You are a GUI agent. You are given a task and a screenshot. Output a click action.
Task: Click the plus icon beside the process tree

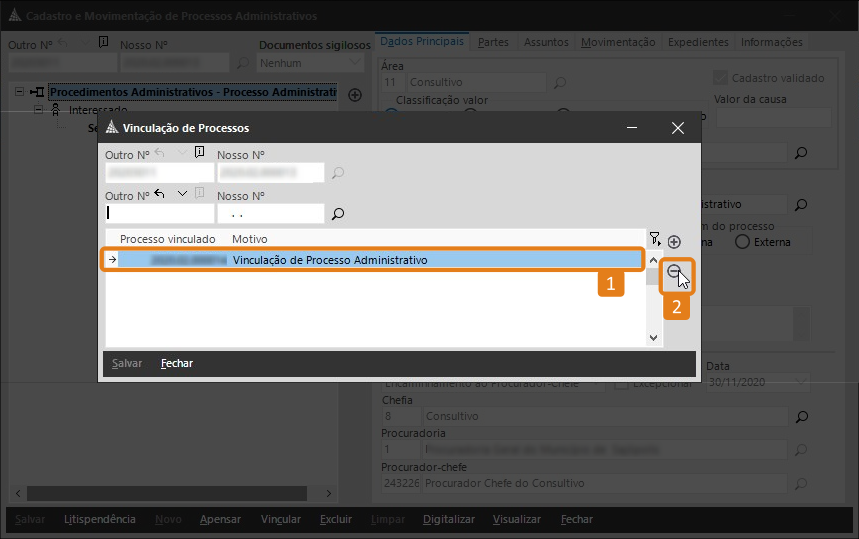[354, 94]
